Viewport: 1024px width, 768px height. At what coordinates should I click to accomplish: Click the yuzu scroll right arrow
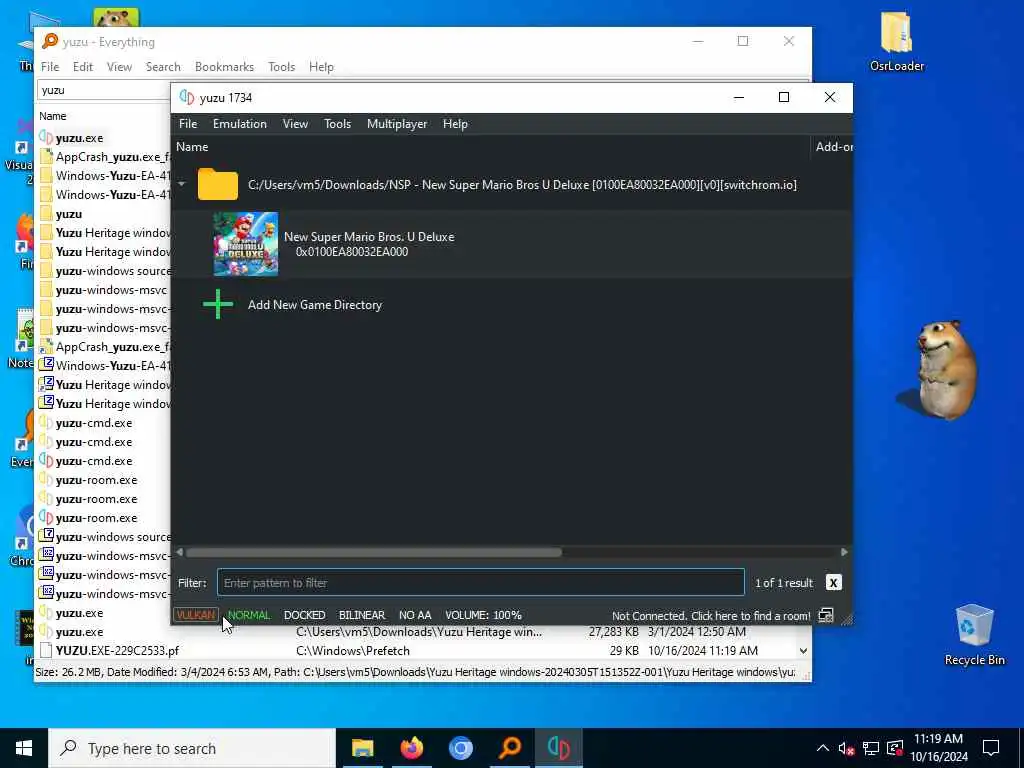click(844, 552)
